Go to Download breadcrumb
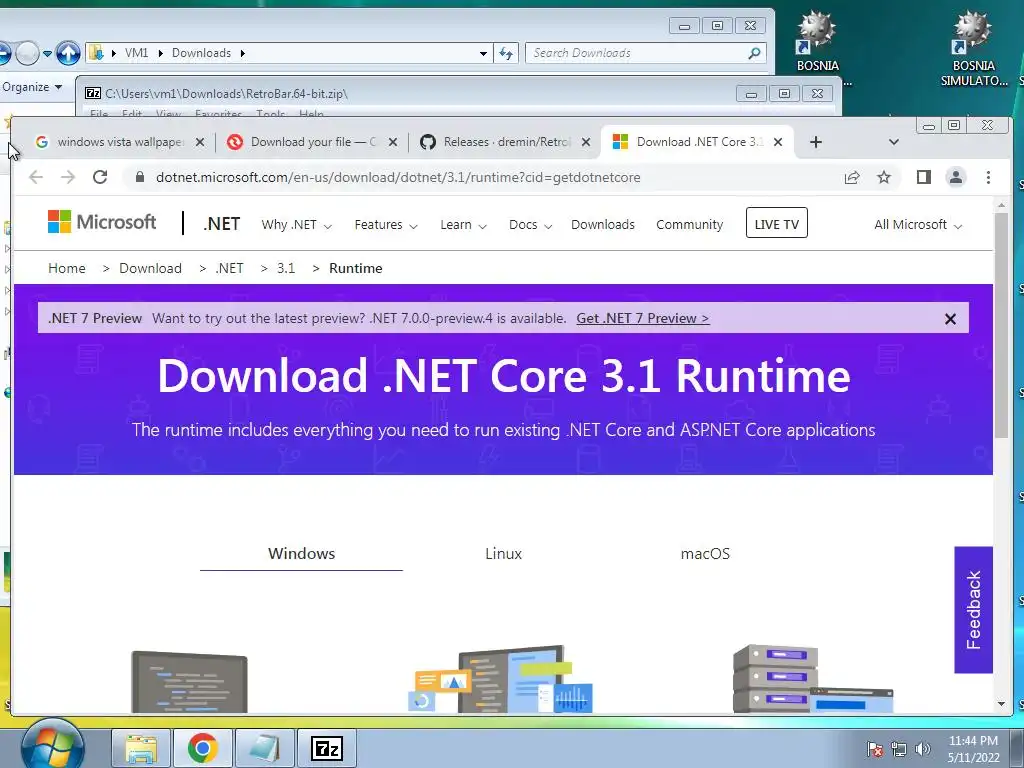Screen dimensions: 1024x768 [150, 268]
